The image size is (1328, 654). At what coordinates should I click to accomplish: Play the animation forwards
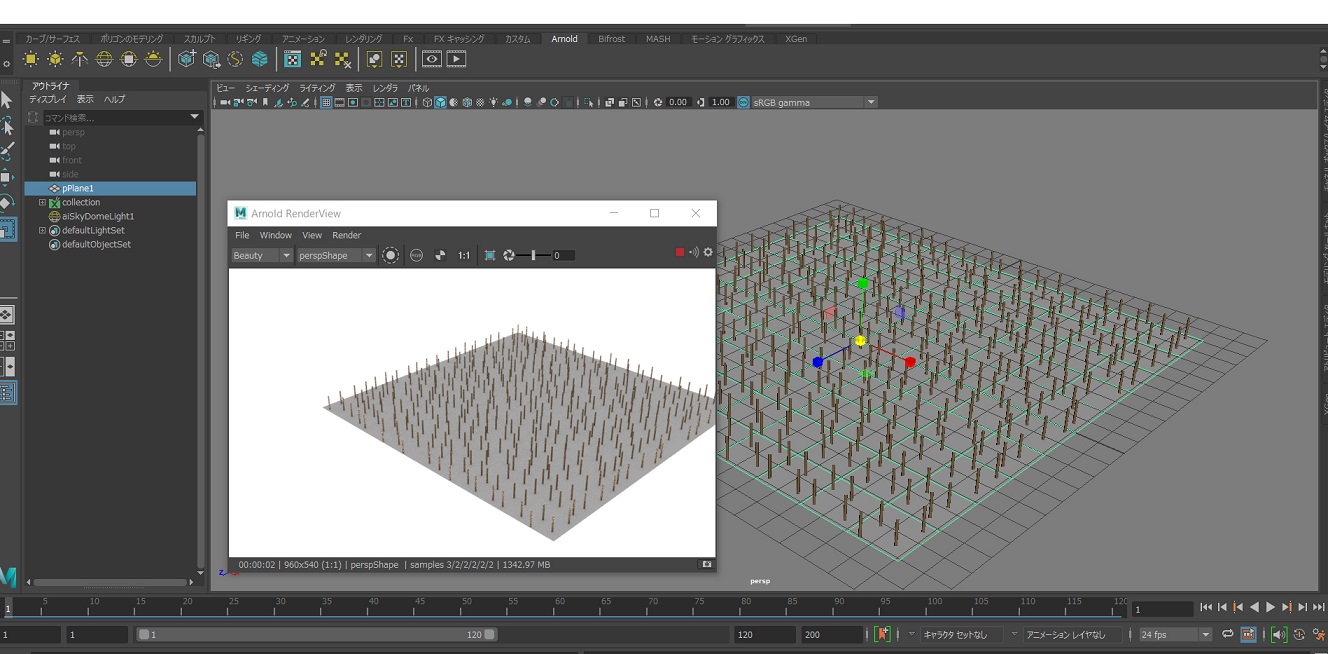1271,607
